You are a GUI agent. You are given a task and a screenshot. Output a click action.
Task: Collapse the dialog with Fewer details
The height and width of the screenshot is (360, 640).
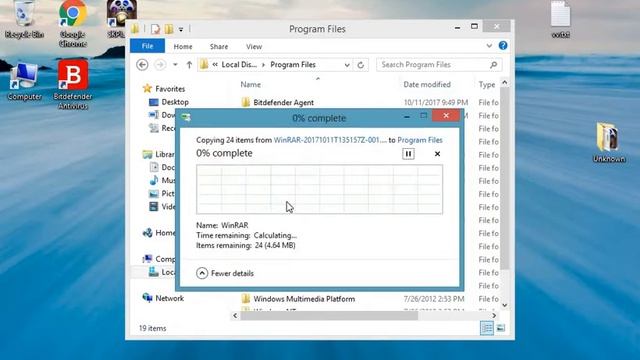point(225,273)
